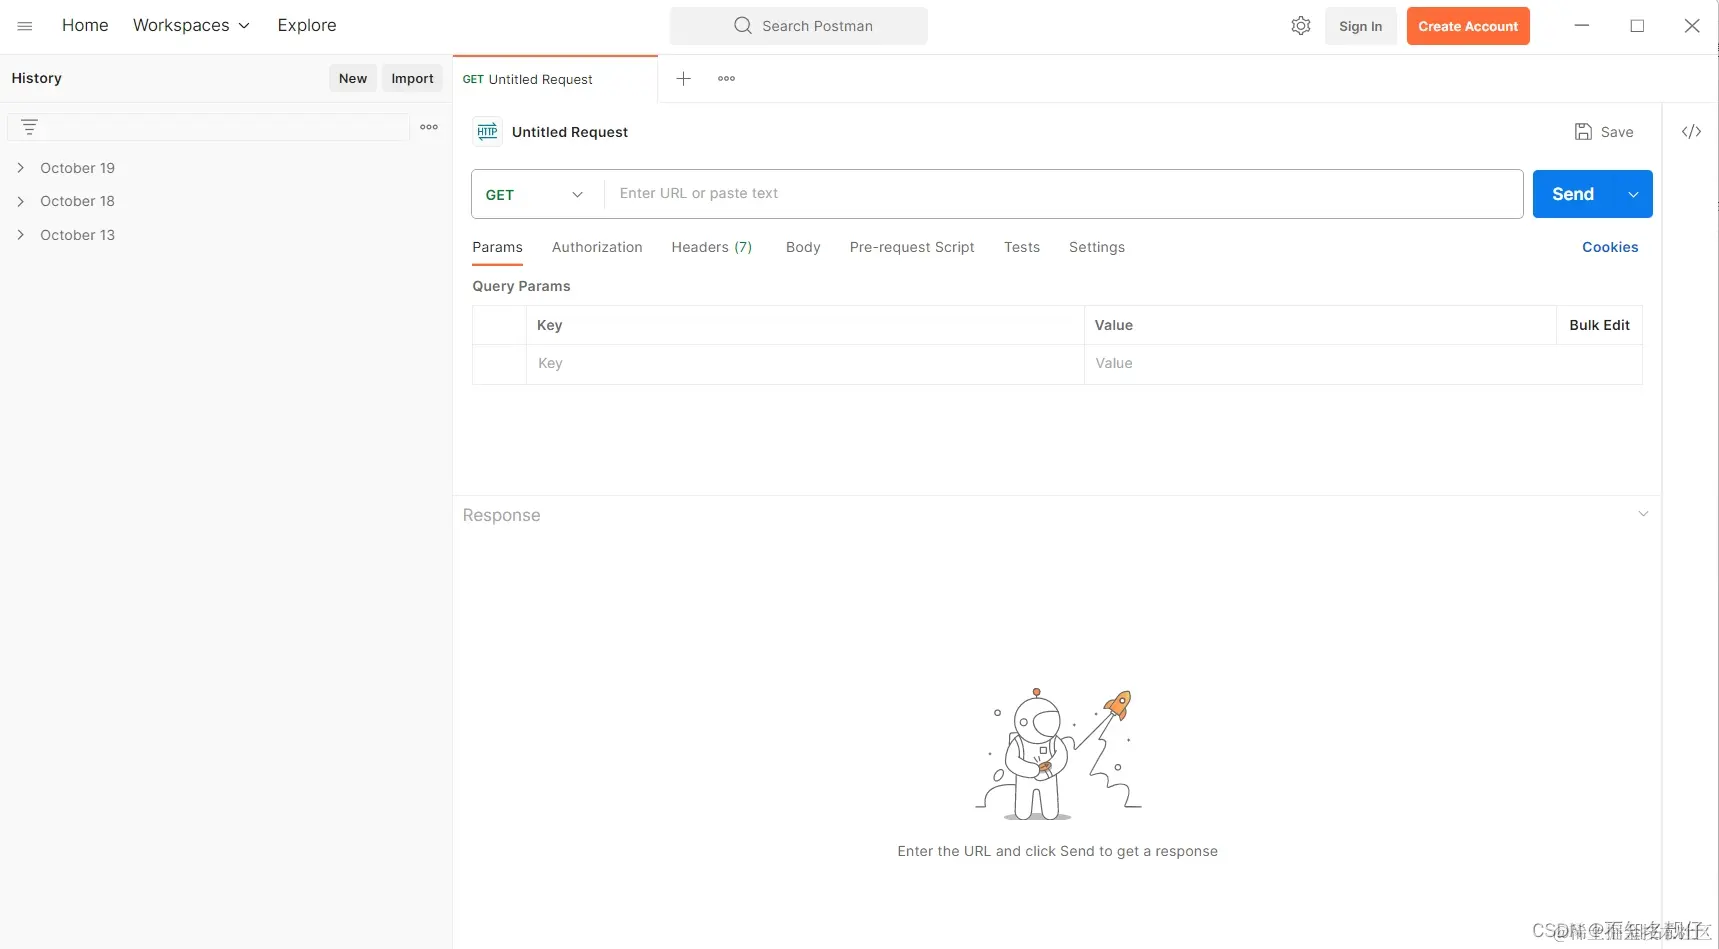The width and height of the screenshot is (1719, 949).
Task: Click the history filter search field
Action: [208, 127]
